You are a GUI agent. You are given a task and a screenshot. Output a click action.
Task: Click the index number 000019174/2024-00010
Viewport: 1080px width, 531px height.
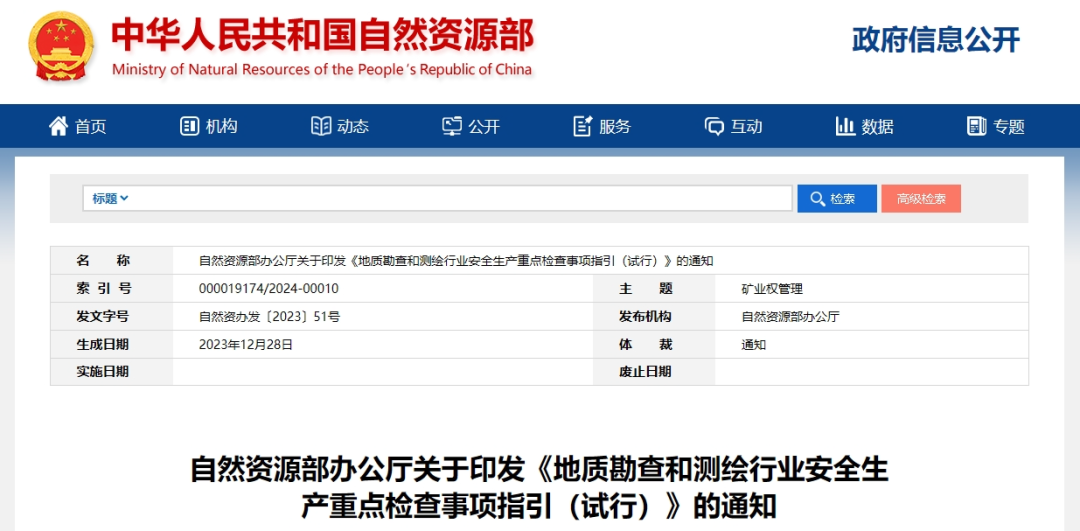(x=269, y=288)
